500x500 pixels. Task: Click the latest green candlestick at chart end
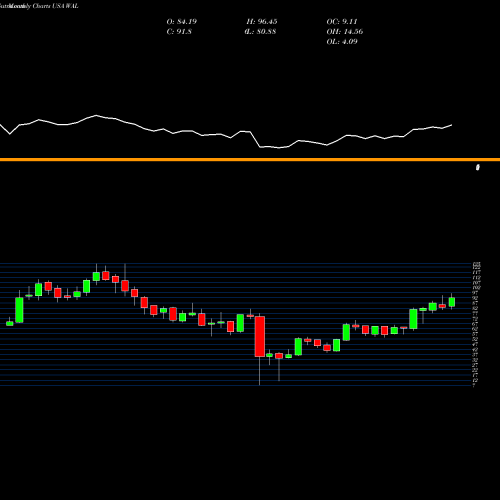[452, 302]
